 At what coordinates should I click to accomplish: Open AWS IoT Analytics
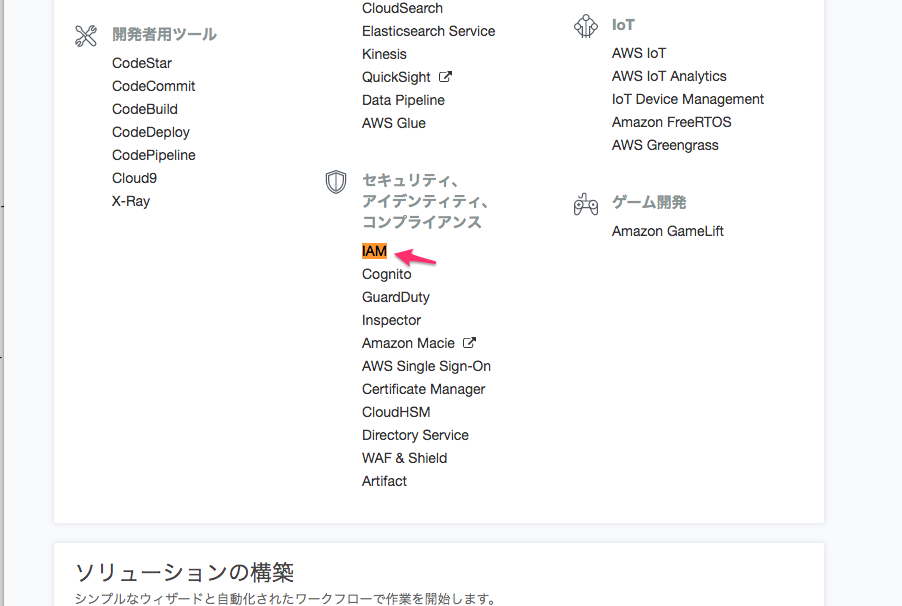tap(669, 76)
